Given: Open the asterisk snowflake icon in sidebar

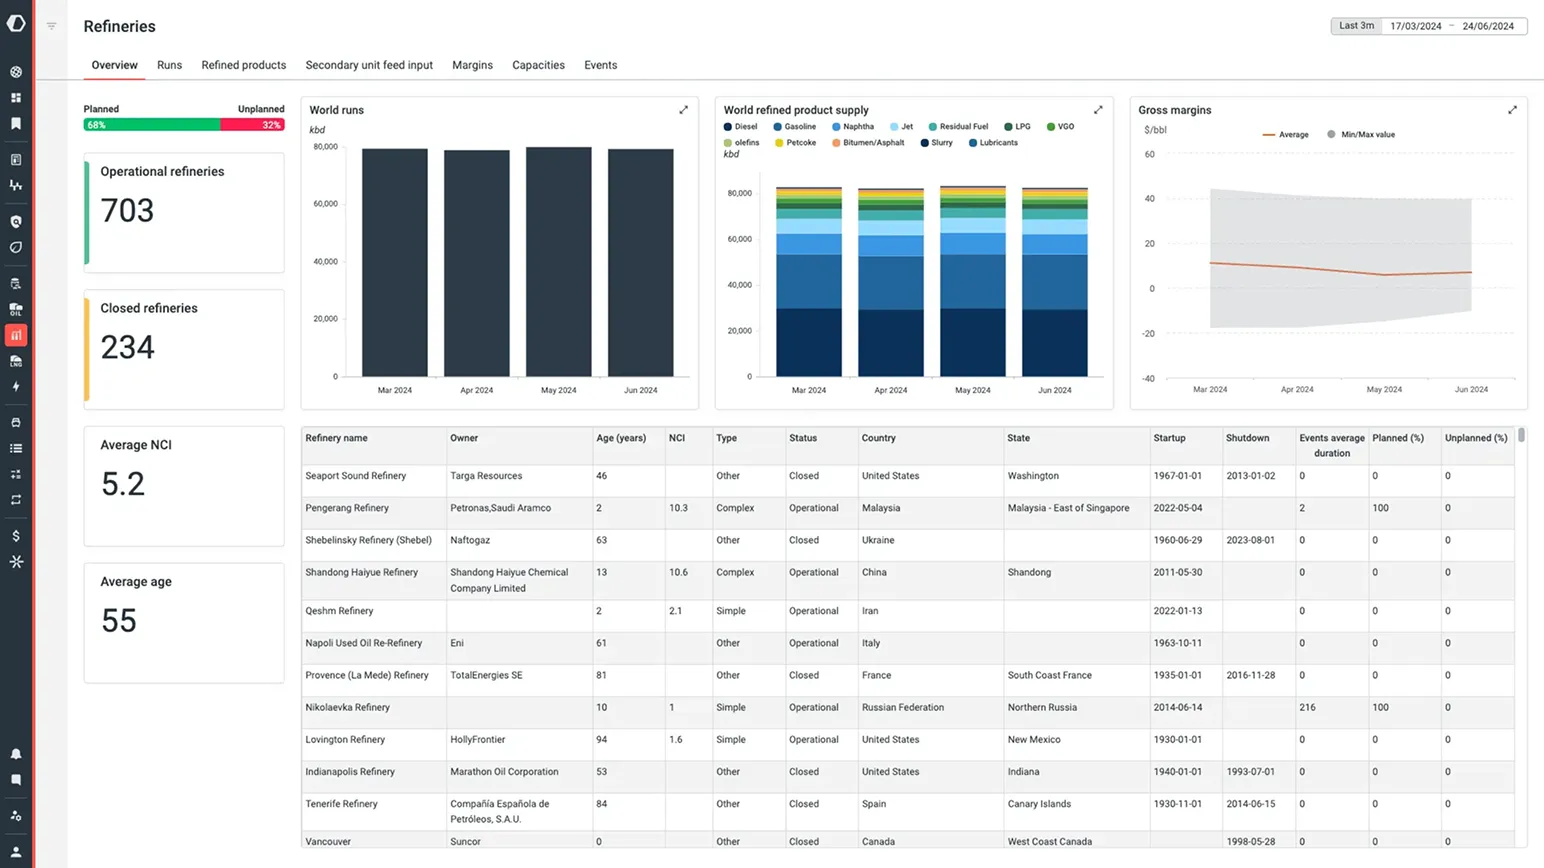Looking at the screenshot, I should click(x=16, y=562).
